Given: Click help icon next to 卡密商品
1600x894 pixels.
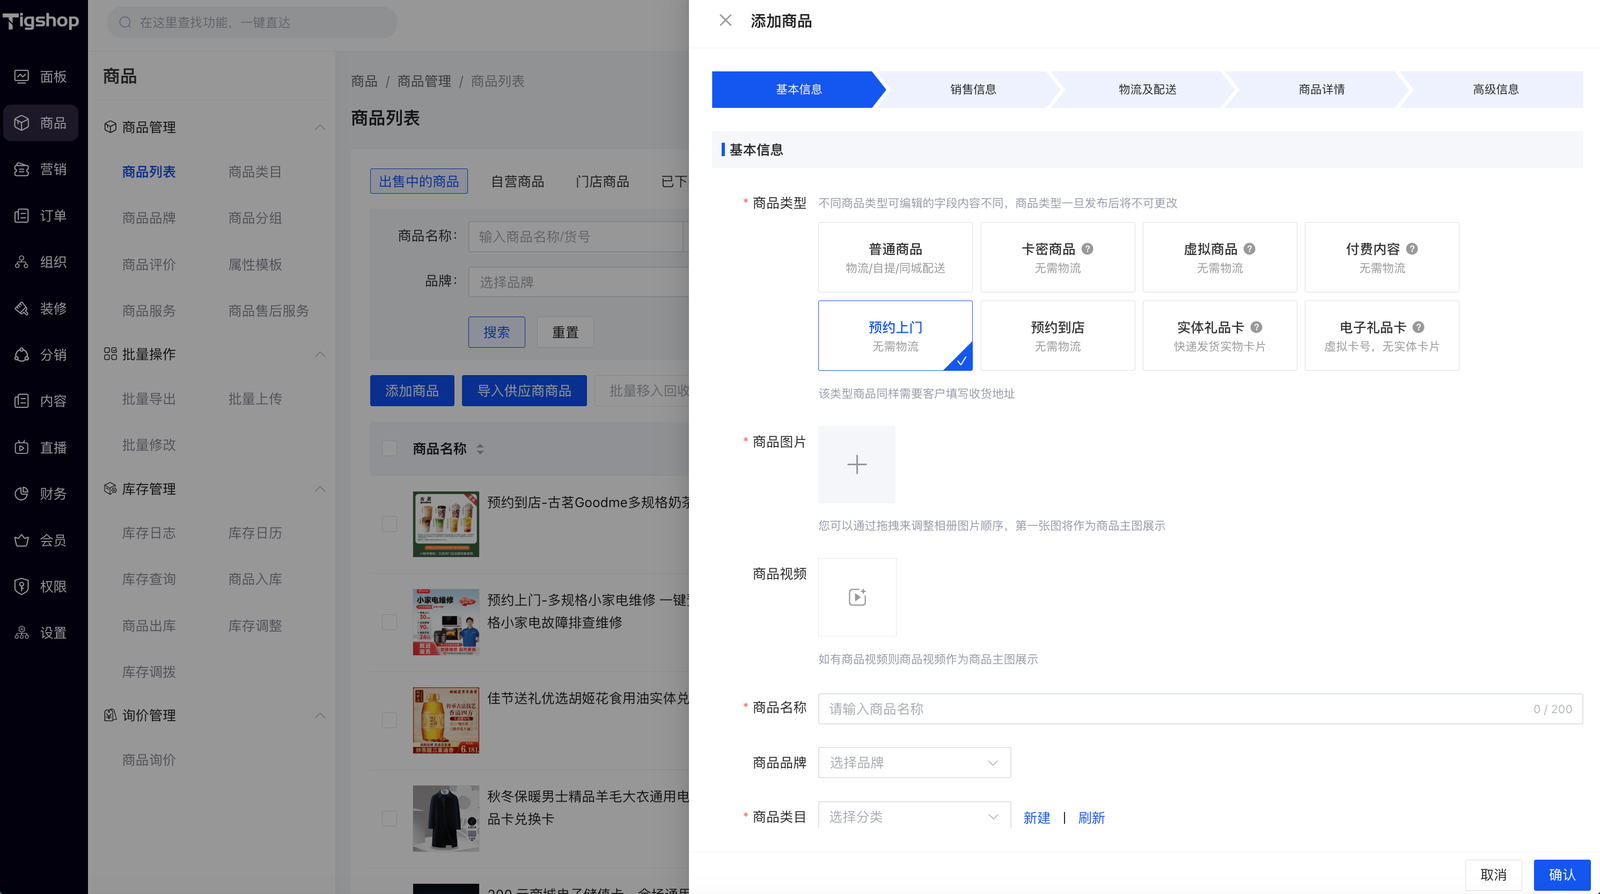Looking at the screenshot, I should pyautogui.click(x=1087, y=249).
